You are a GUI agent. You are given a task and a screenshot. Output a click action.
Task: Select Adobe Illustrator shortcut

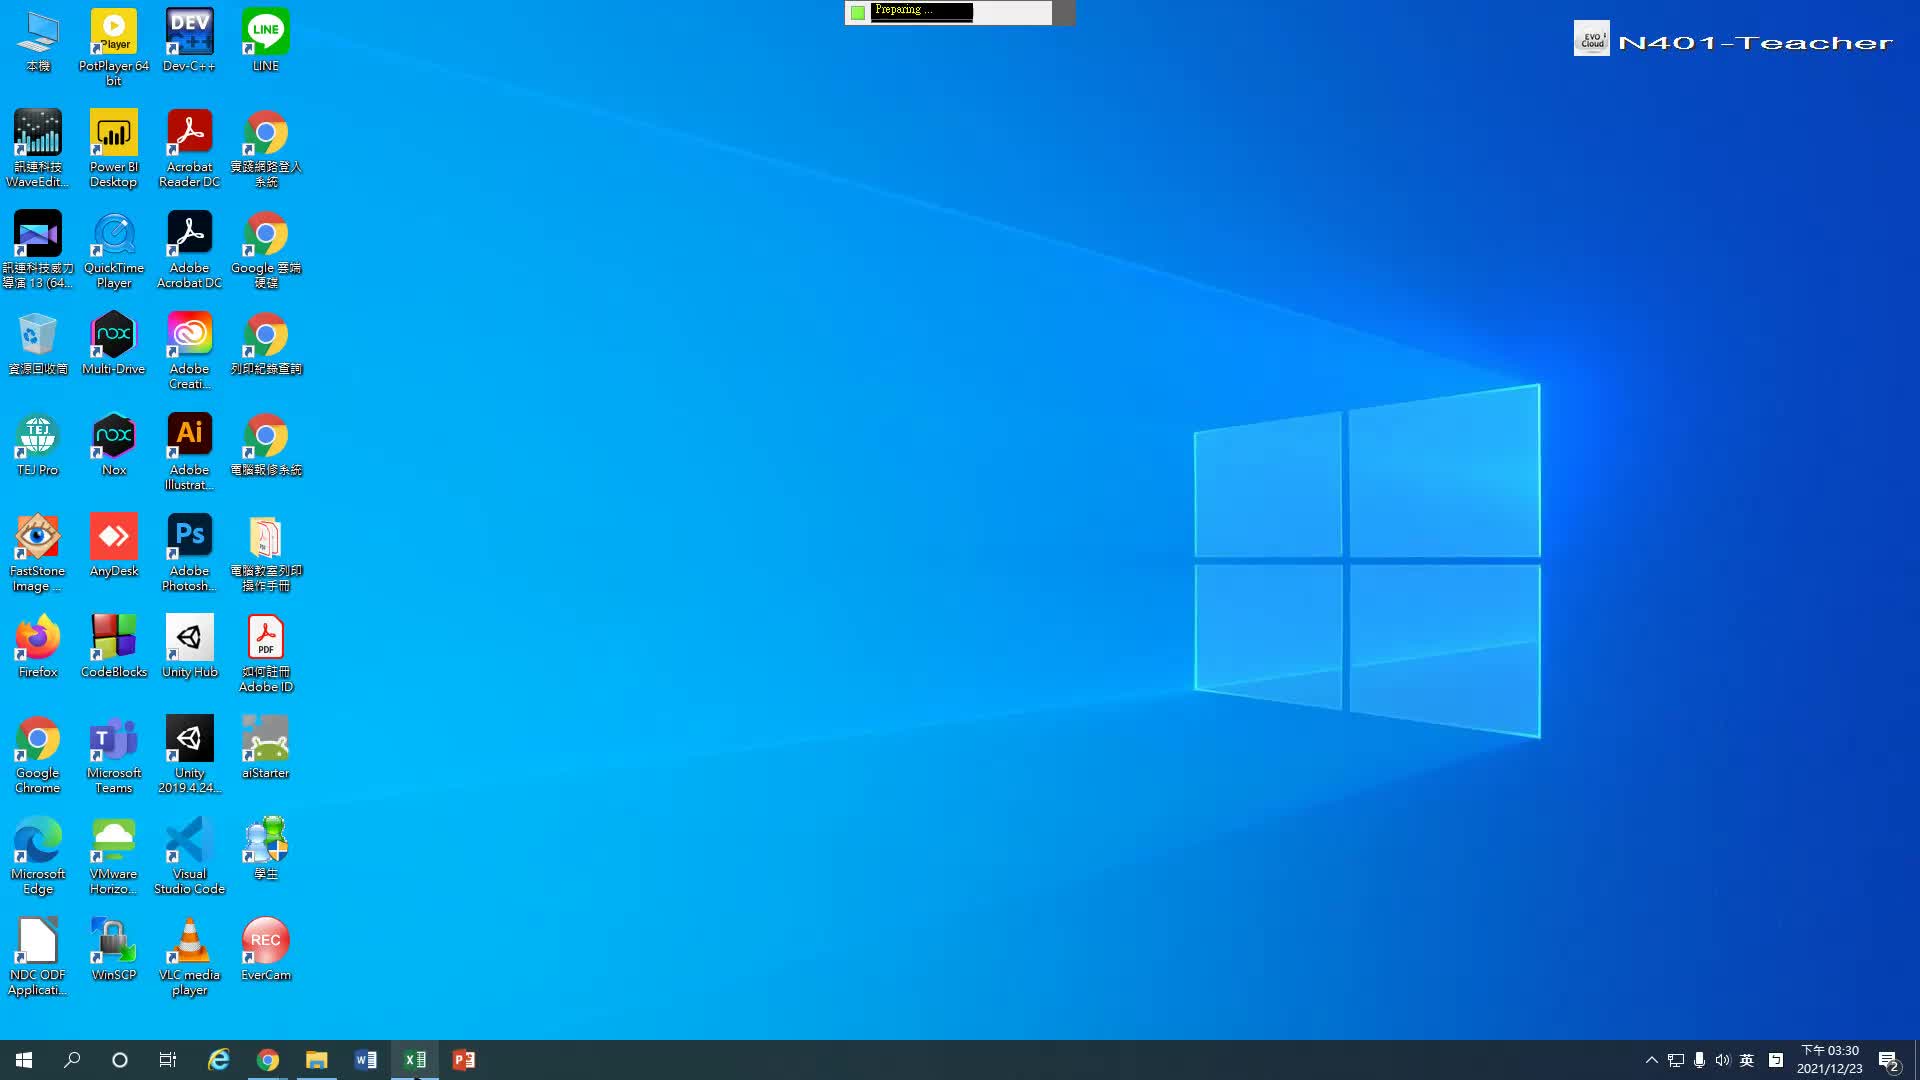click(189, 451)
